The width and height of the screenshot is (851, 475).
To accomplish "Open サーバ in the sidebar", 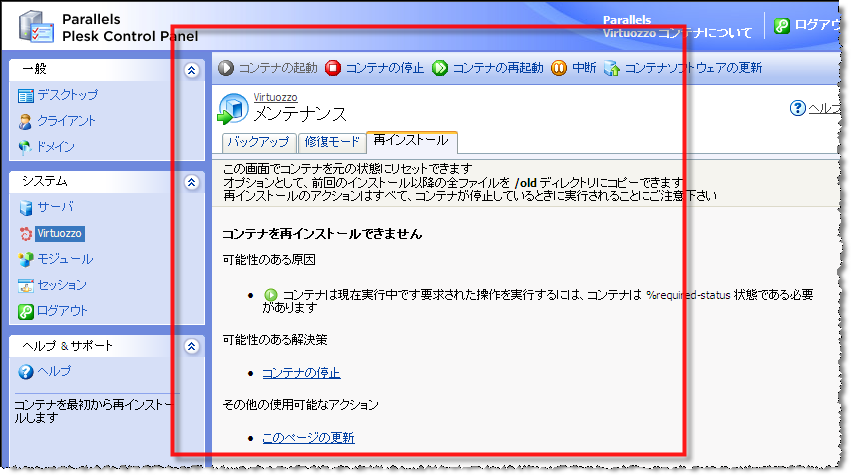I will click(55, 207).
